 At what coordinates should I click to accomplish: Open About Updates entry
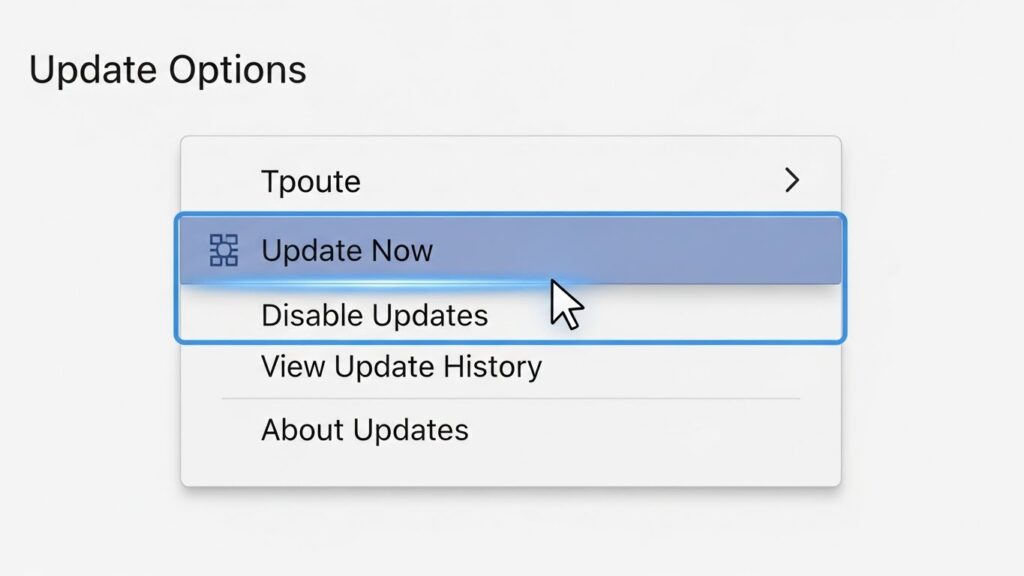point(364,430)
